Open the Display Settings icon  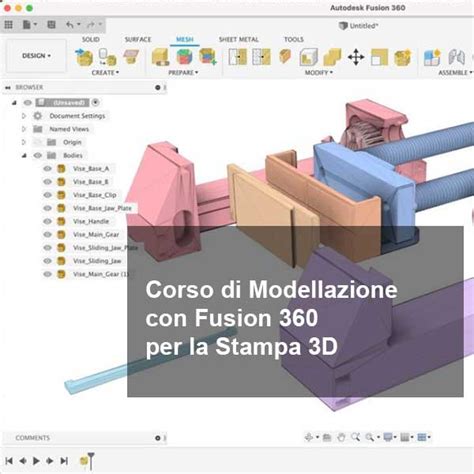[388, 437]
